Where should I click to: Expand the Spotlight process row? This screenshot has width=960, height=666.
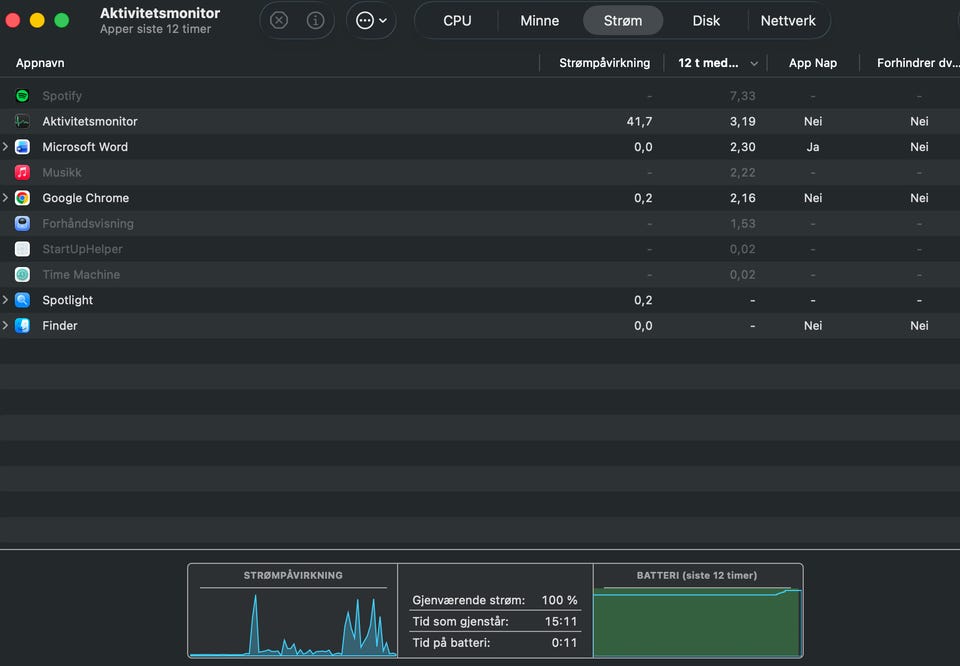[x=6, y=300]
